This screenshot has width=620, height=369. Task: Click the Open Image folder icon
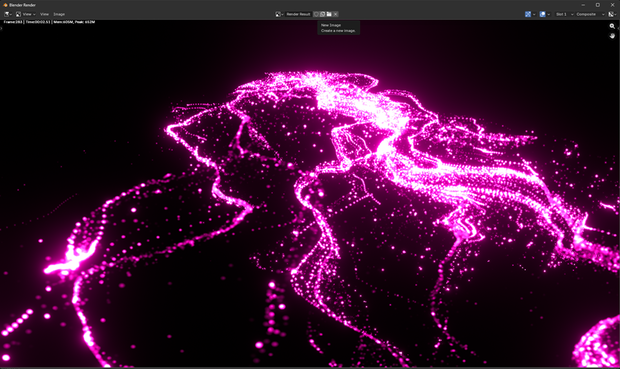click(x=329, y=14)
